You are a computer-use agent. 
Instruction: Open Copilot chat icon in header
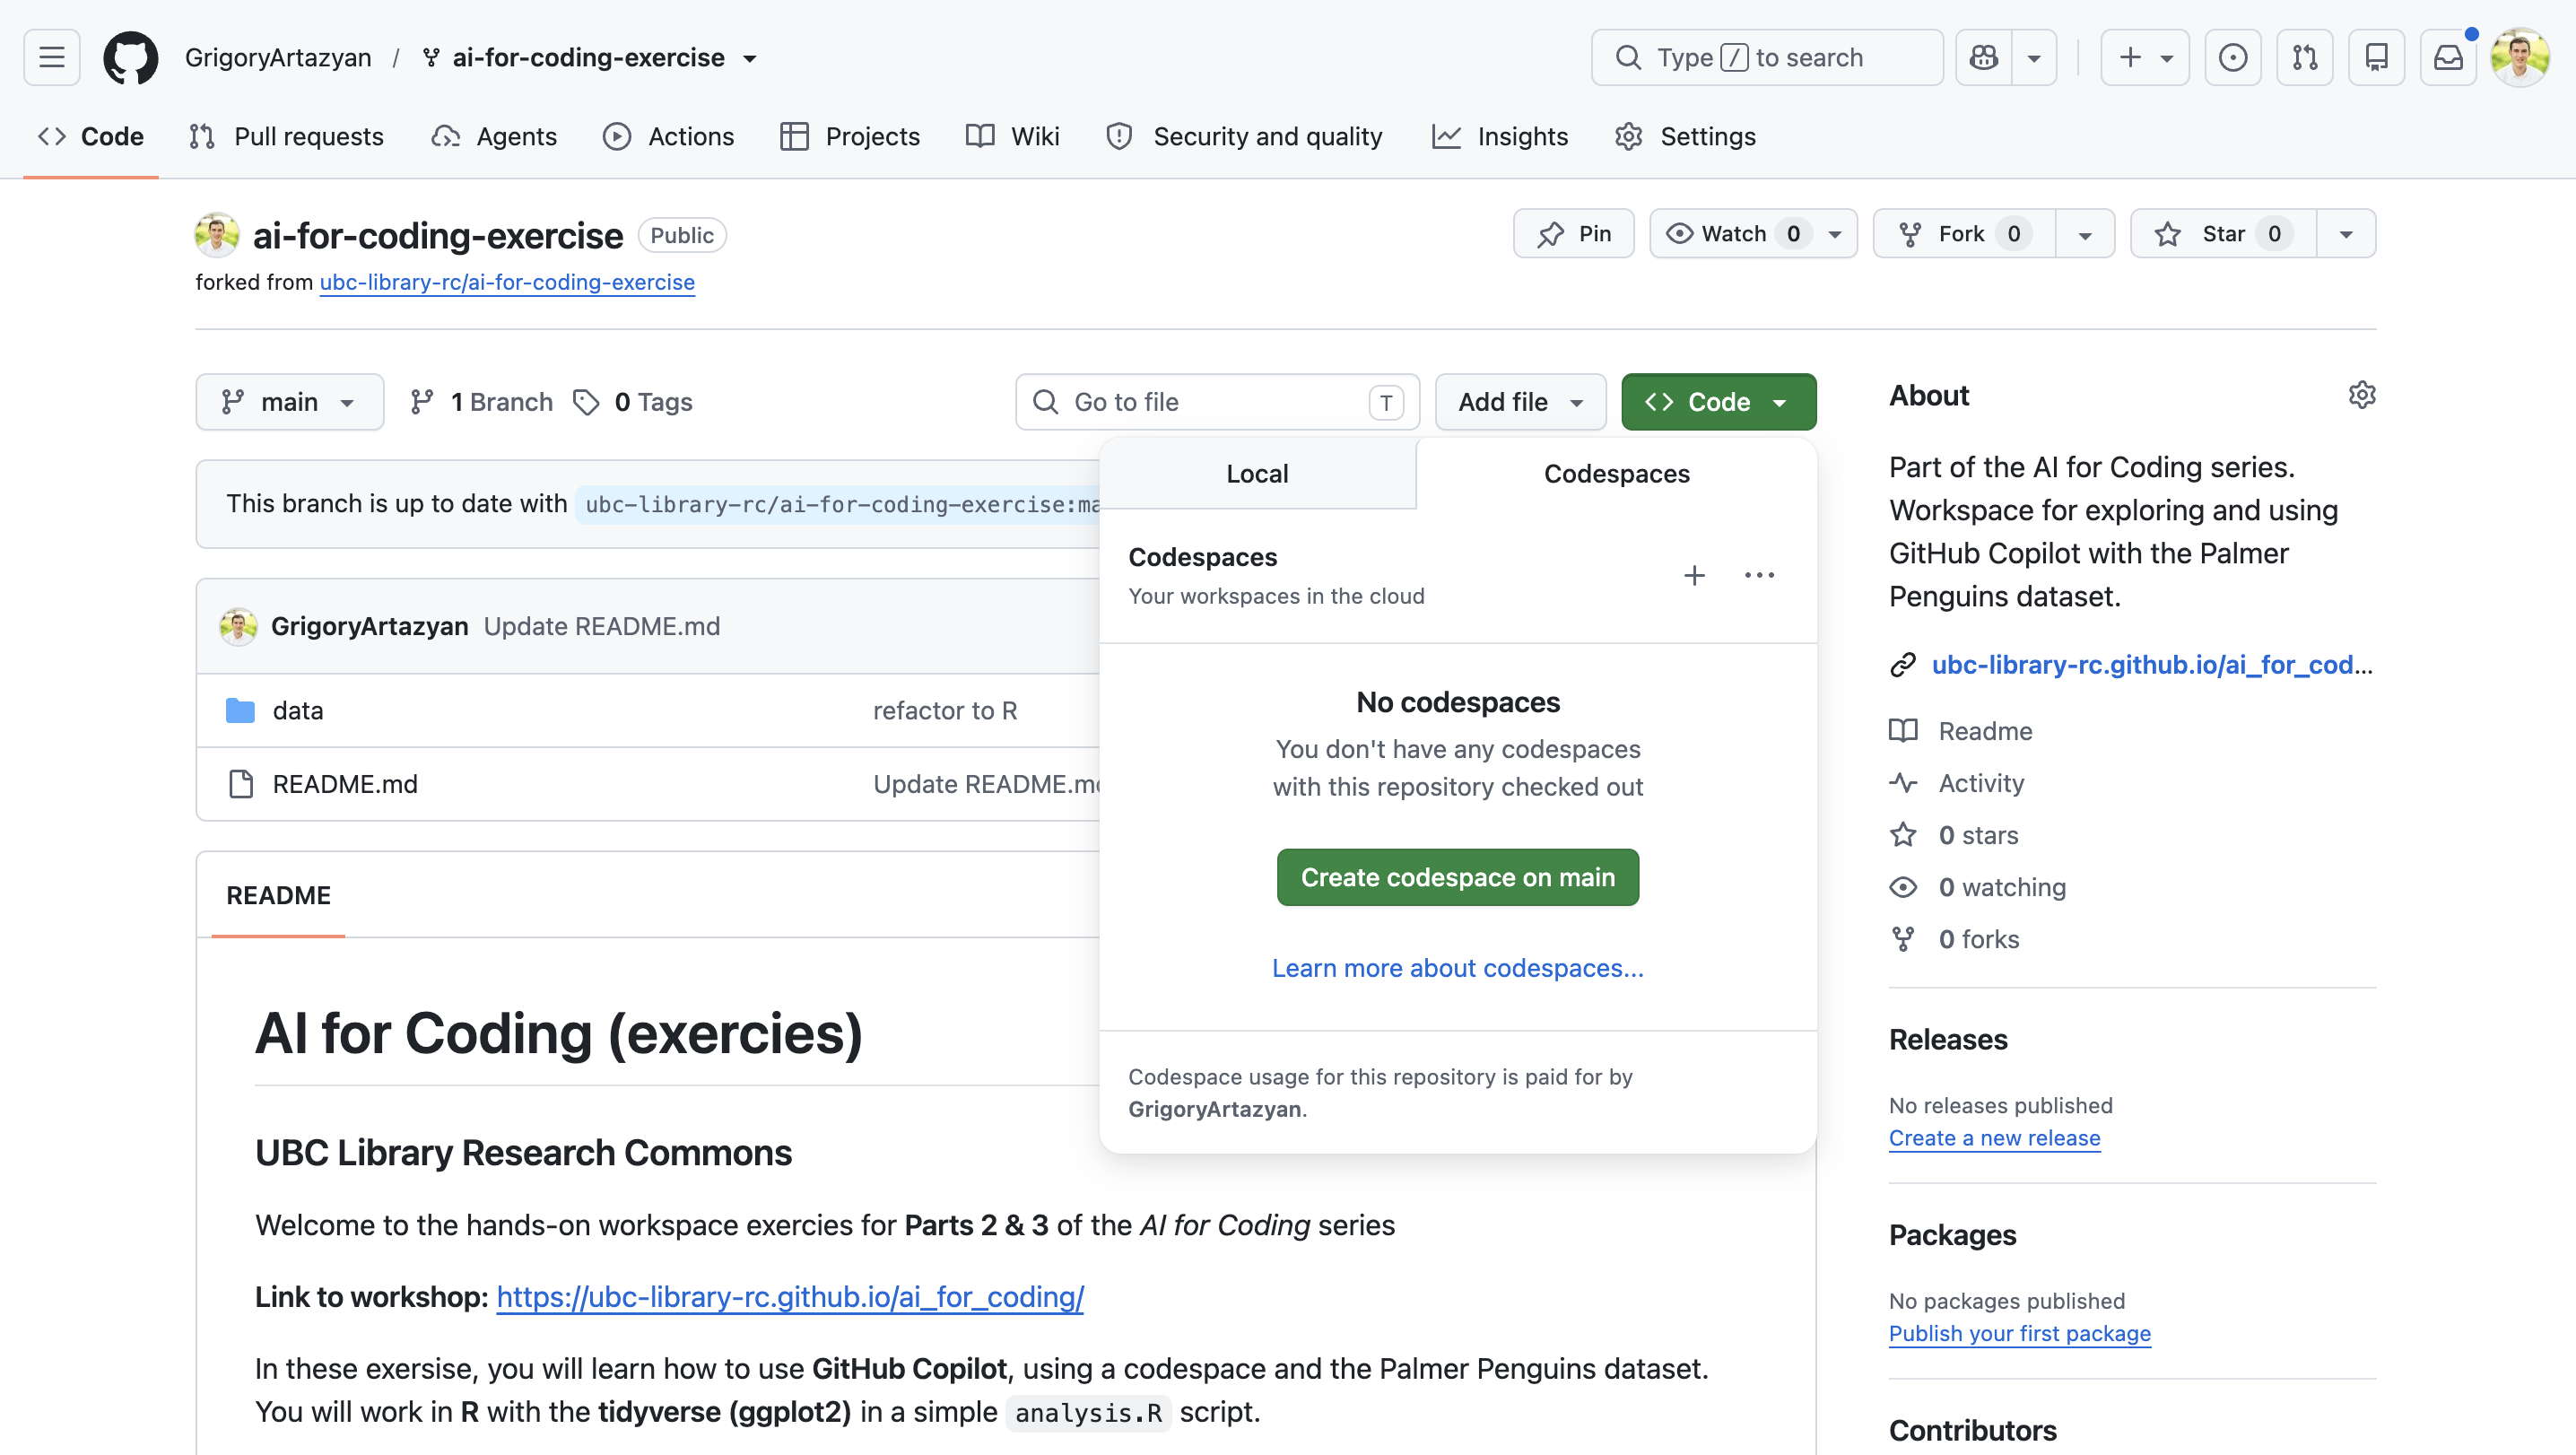pyautogui.click(x=1984, y=57)
